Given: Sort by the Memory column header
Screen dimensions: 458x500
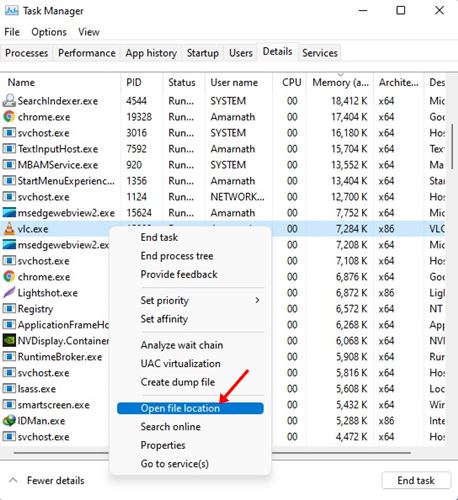Looking at the screenshot, I should point(340,82).
